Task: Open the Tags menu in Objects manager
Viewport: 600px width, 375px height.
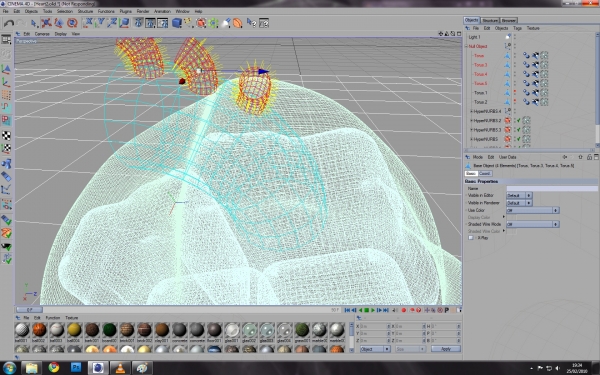Action: (517, 28)
